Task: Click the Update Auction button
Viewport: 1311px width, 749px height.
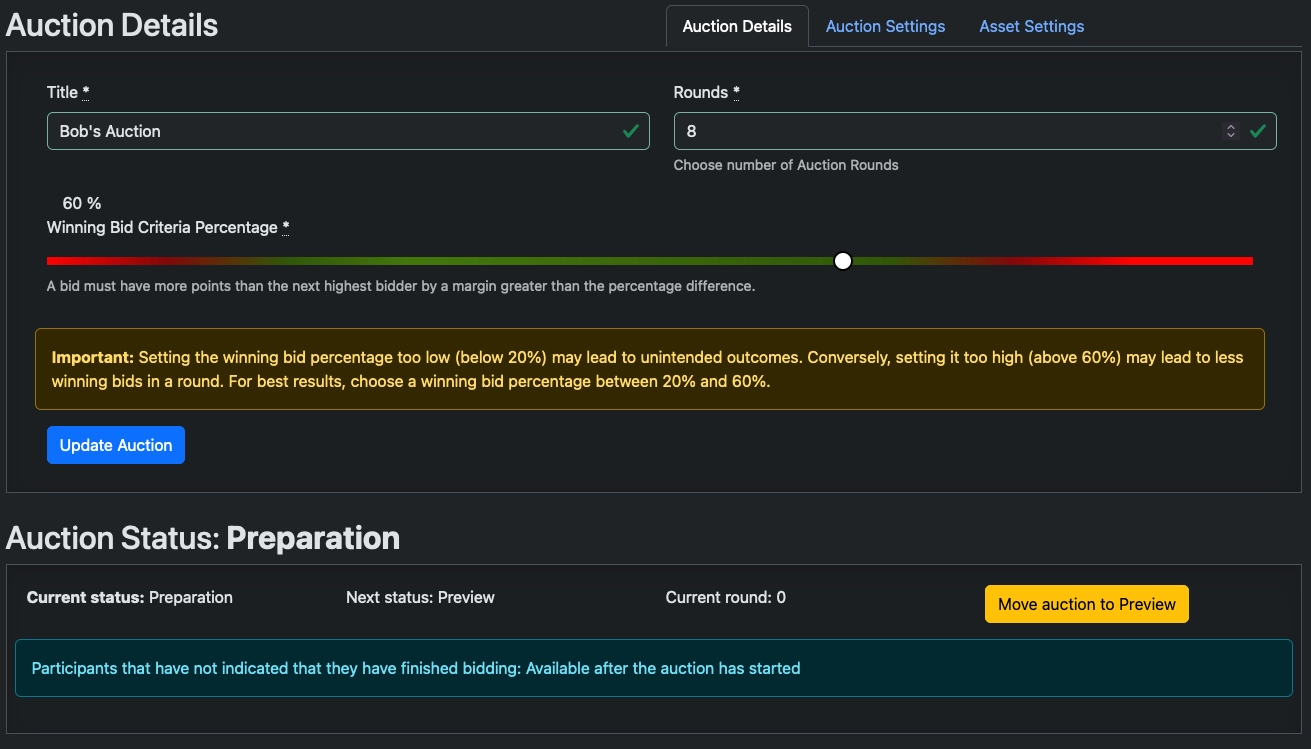Action: [115, 444]
